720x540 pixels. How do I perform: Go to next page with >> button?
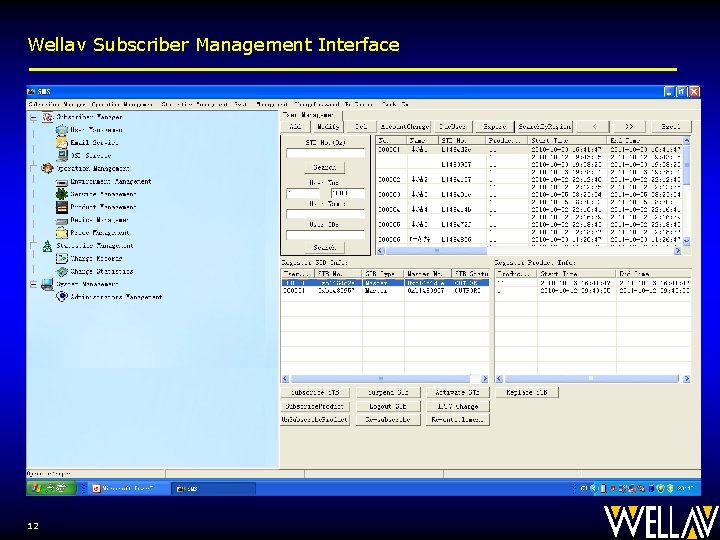629,126
